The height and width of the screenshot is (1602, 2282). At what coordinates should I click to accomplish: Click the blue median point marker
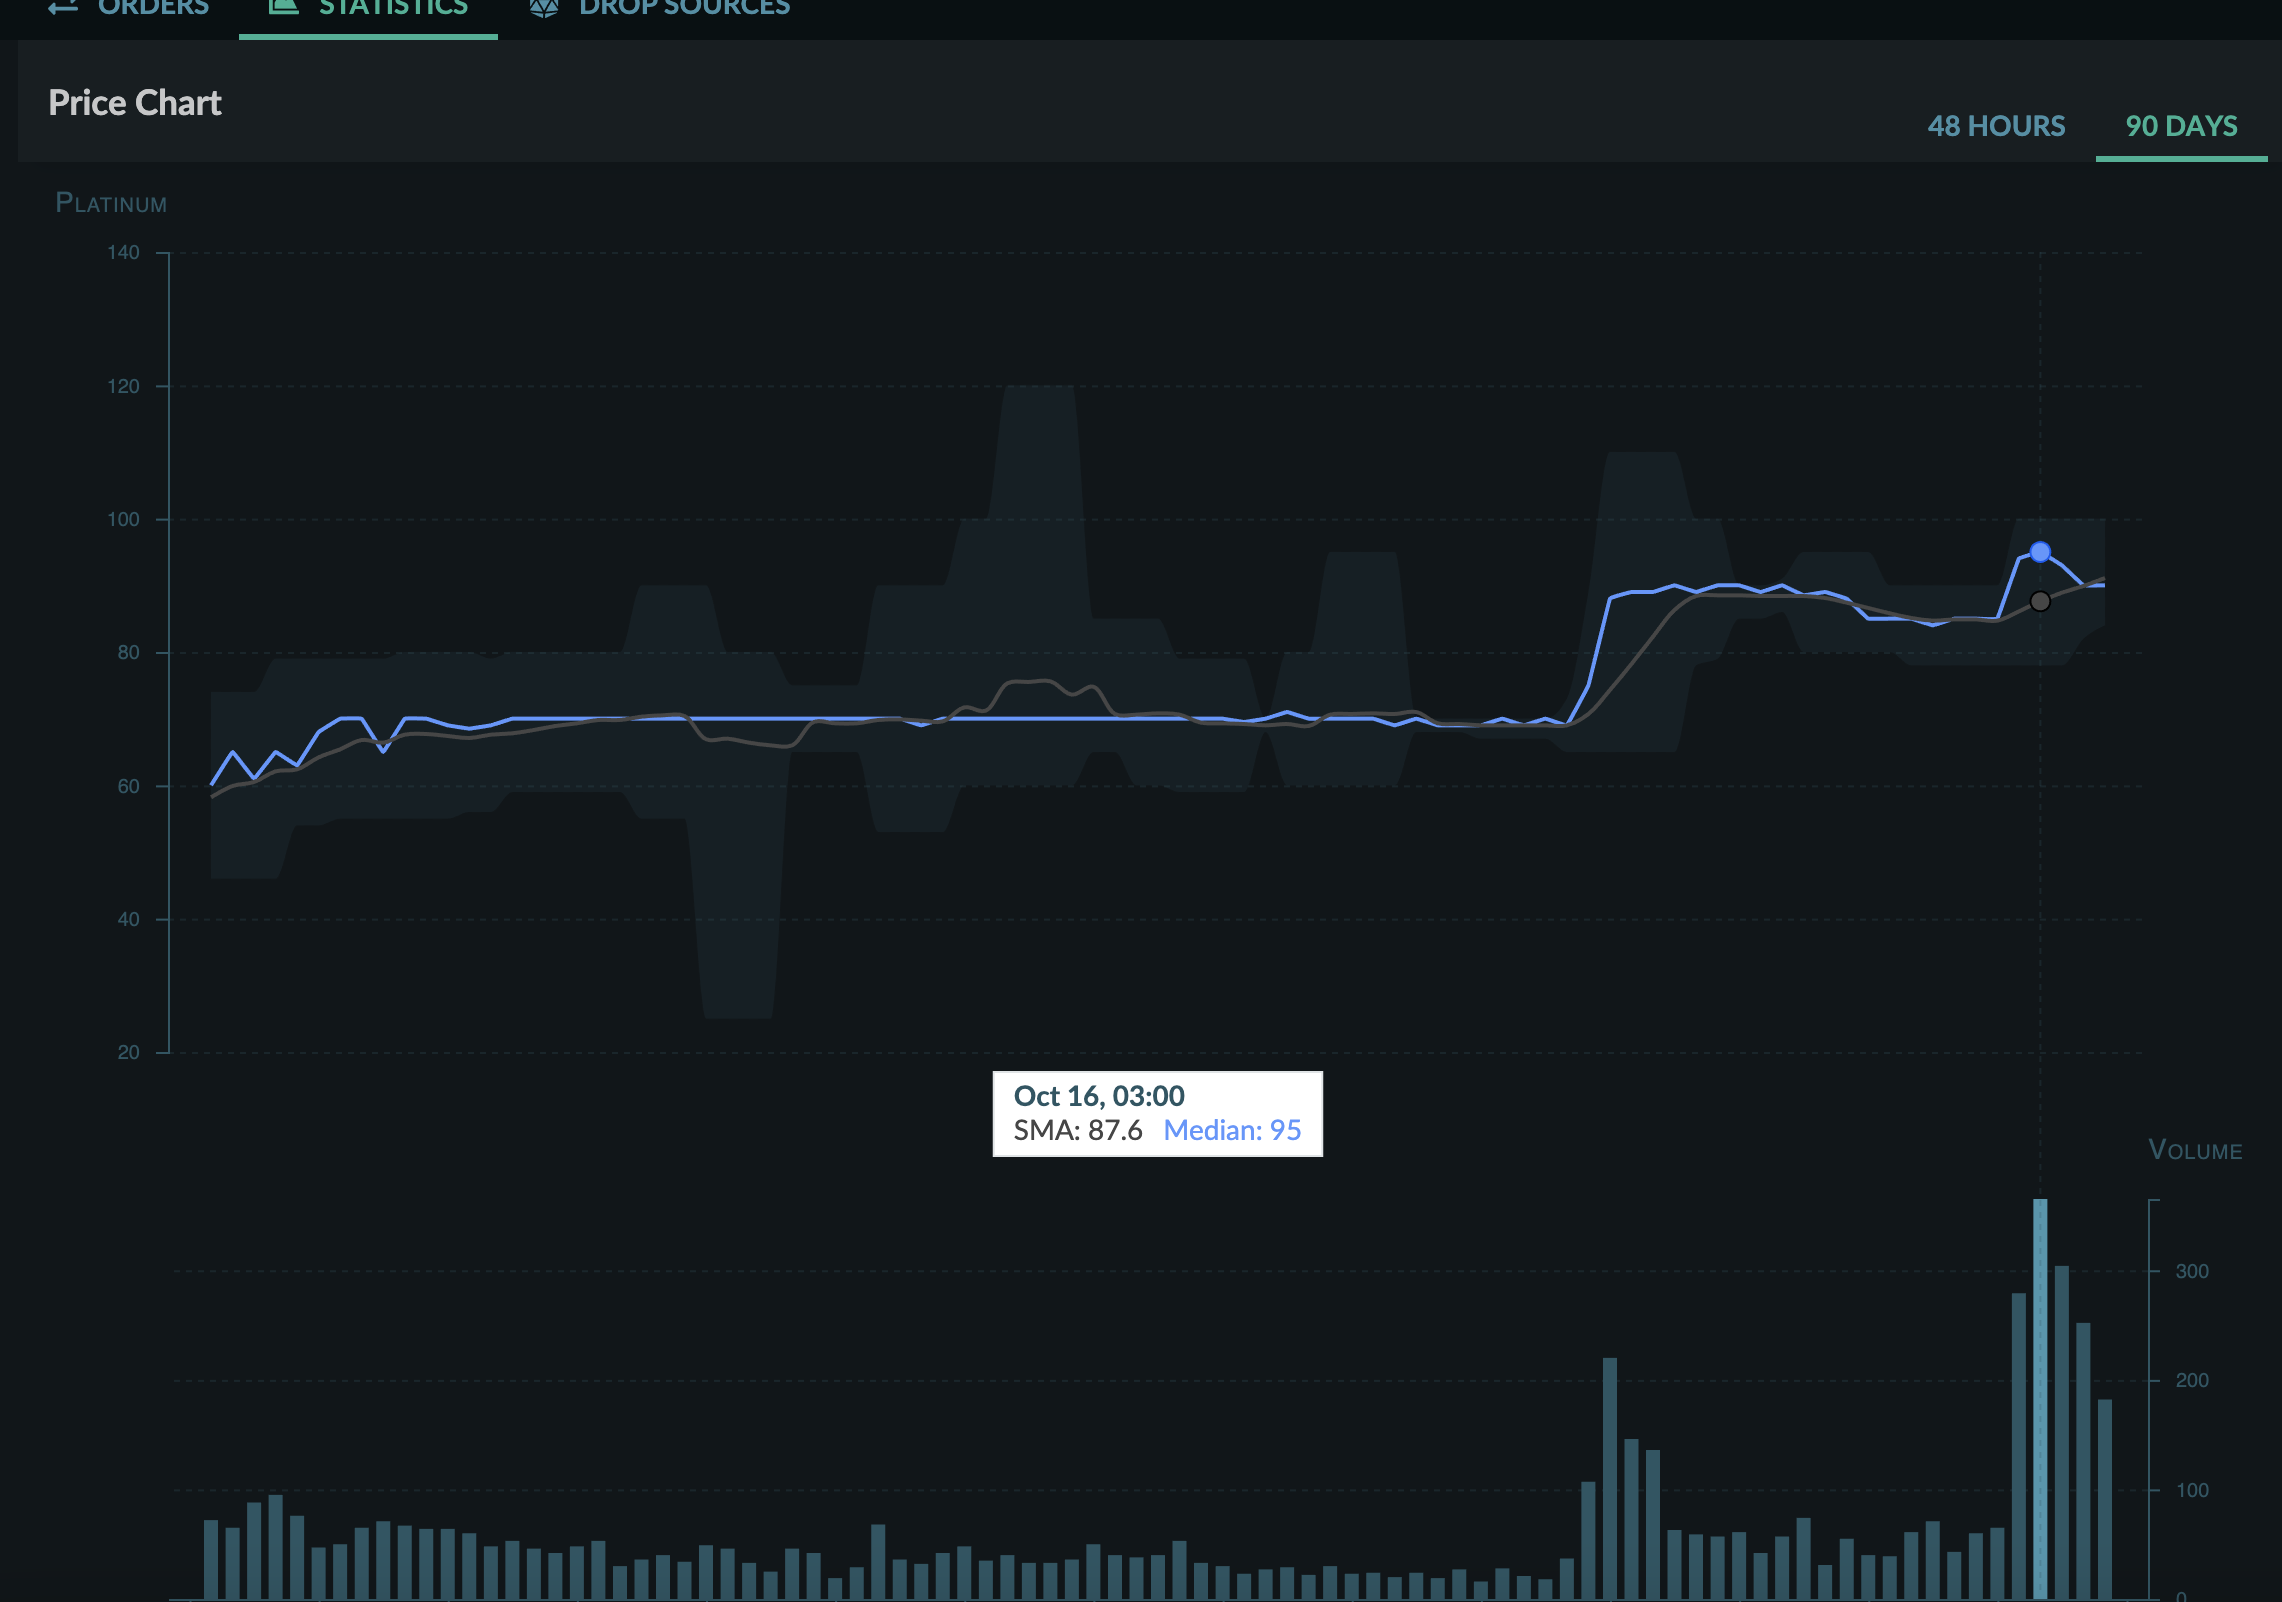tap(2040, 552)
